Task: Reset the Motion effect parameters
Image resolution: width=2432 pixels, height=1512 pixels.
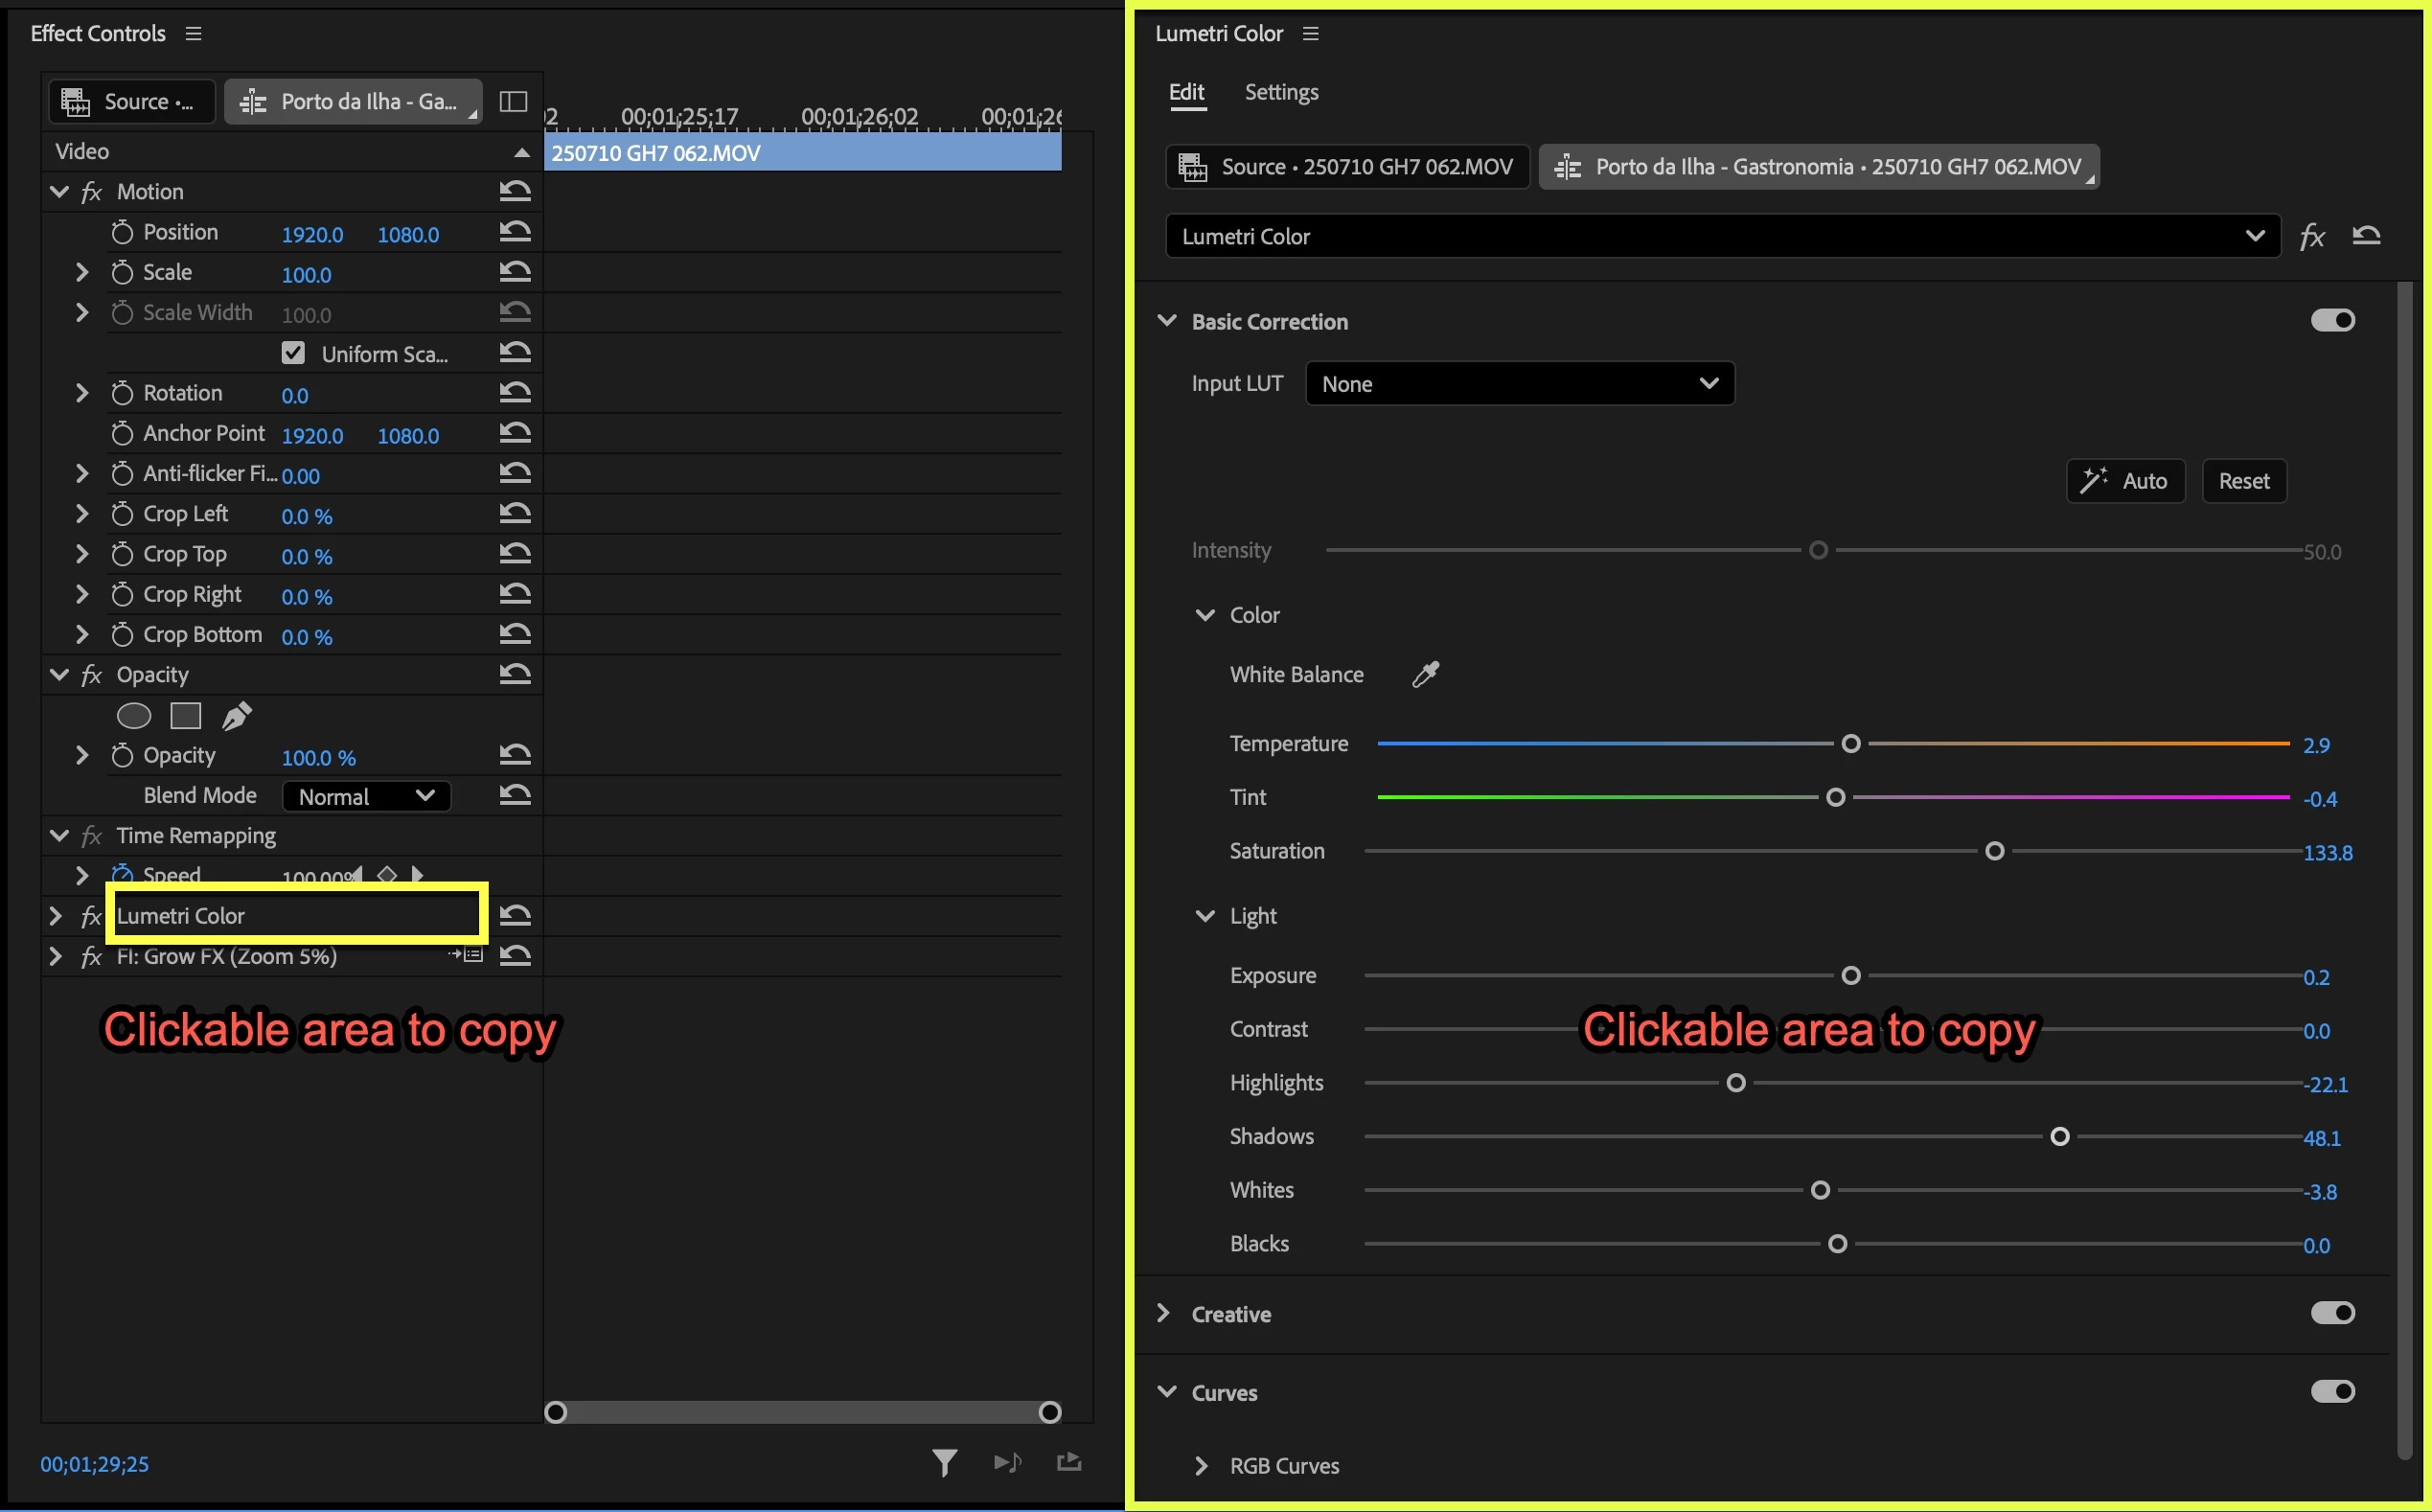Action: click(515, 191)
